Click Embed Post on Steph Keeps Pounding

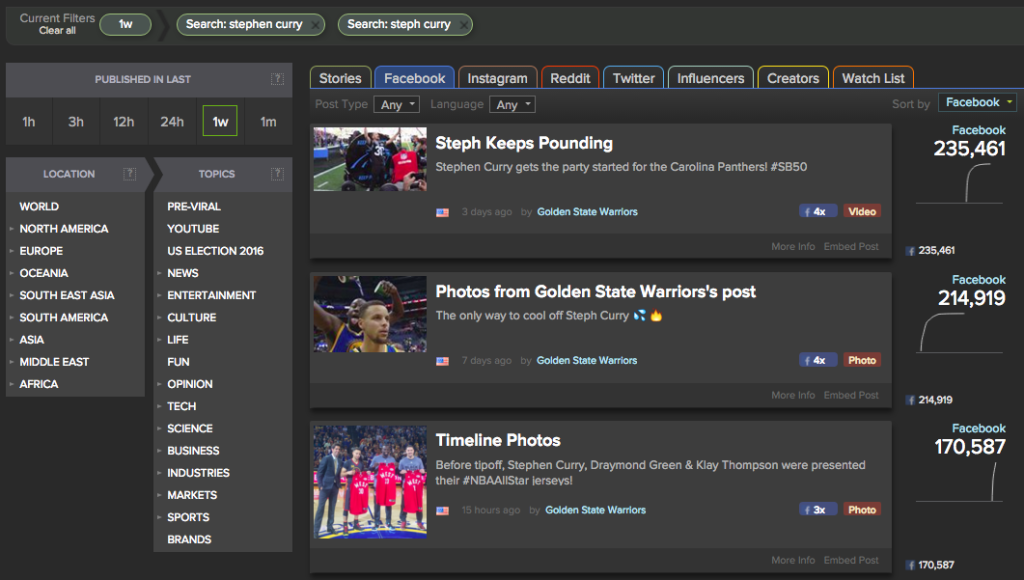click(851, 247)
